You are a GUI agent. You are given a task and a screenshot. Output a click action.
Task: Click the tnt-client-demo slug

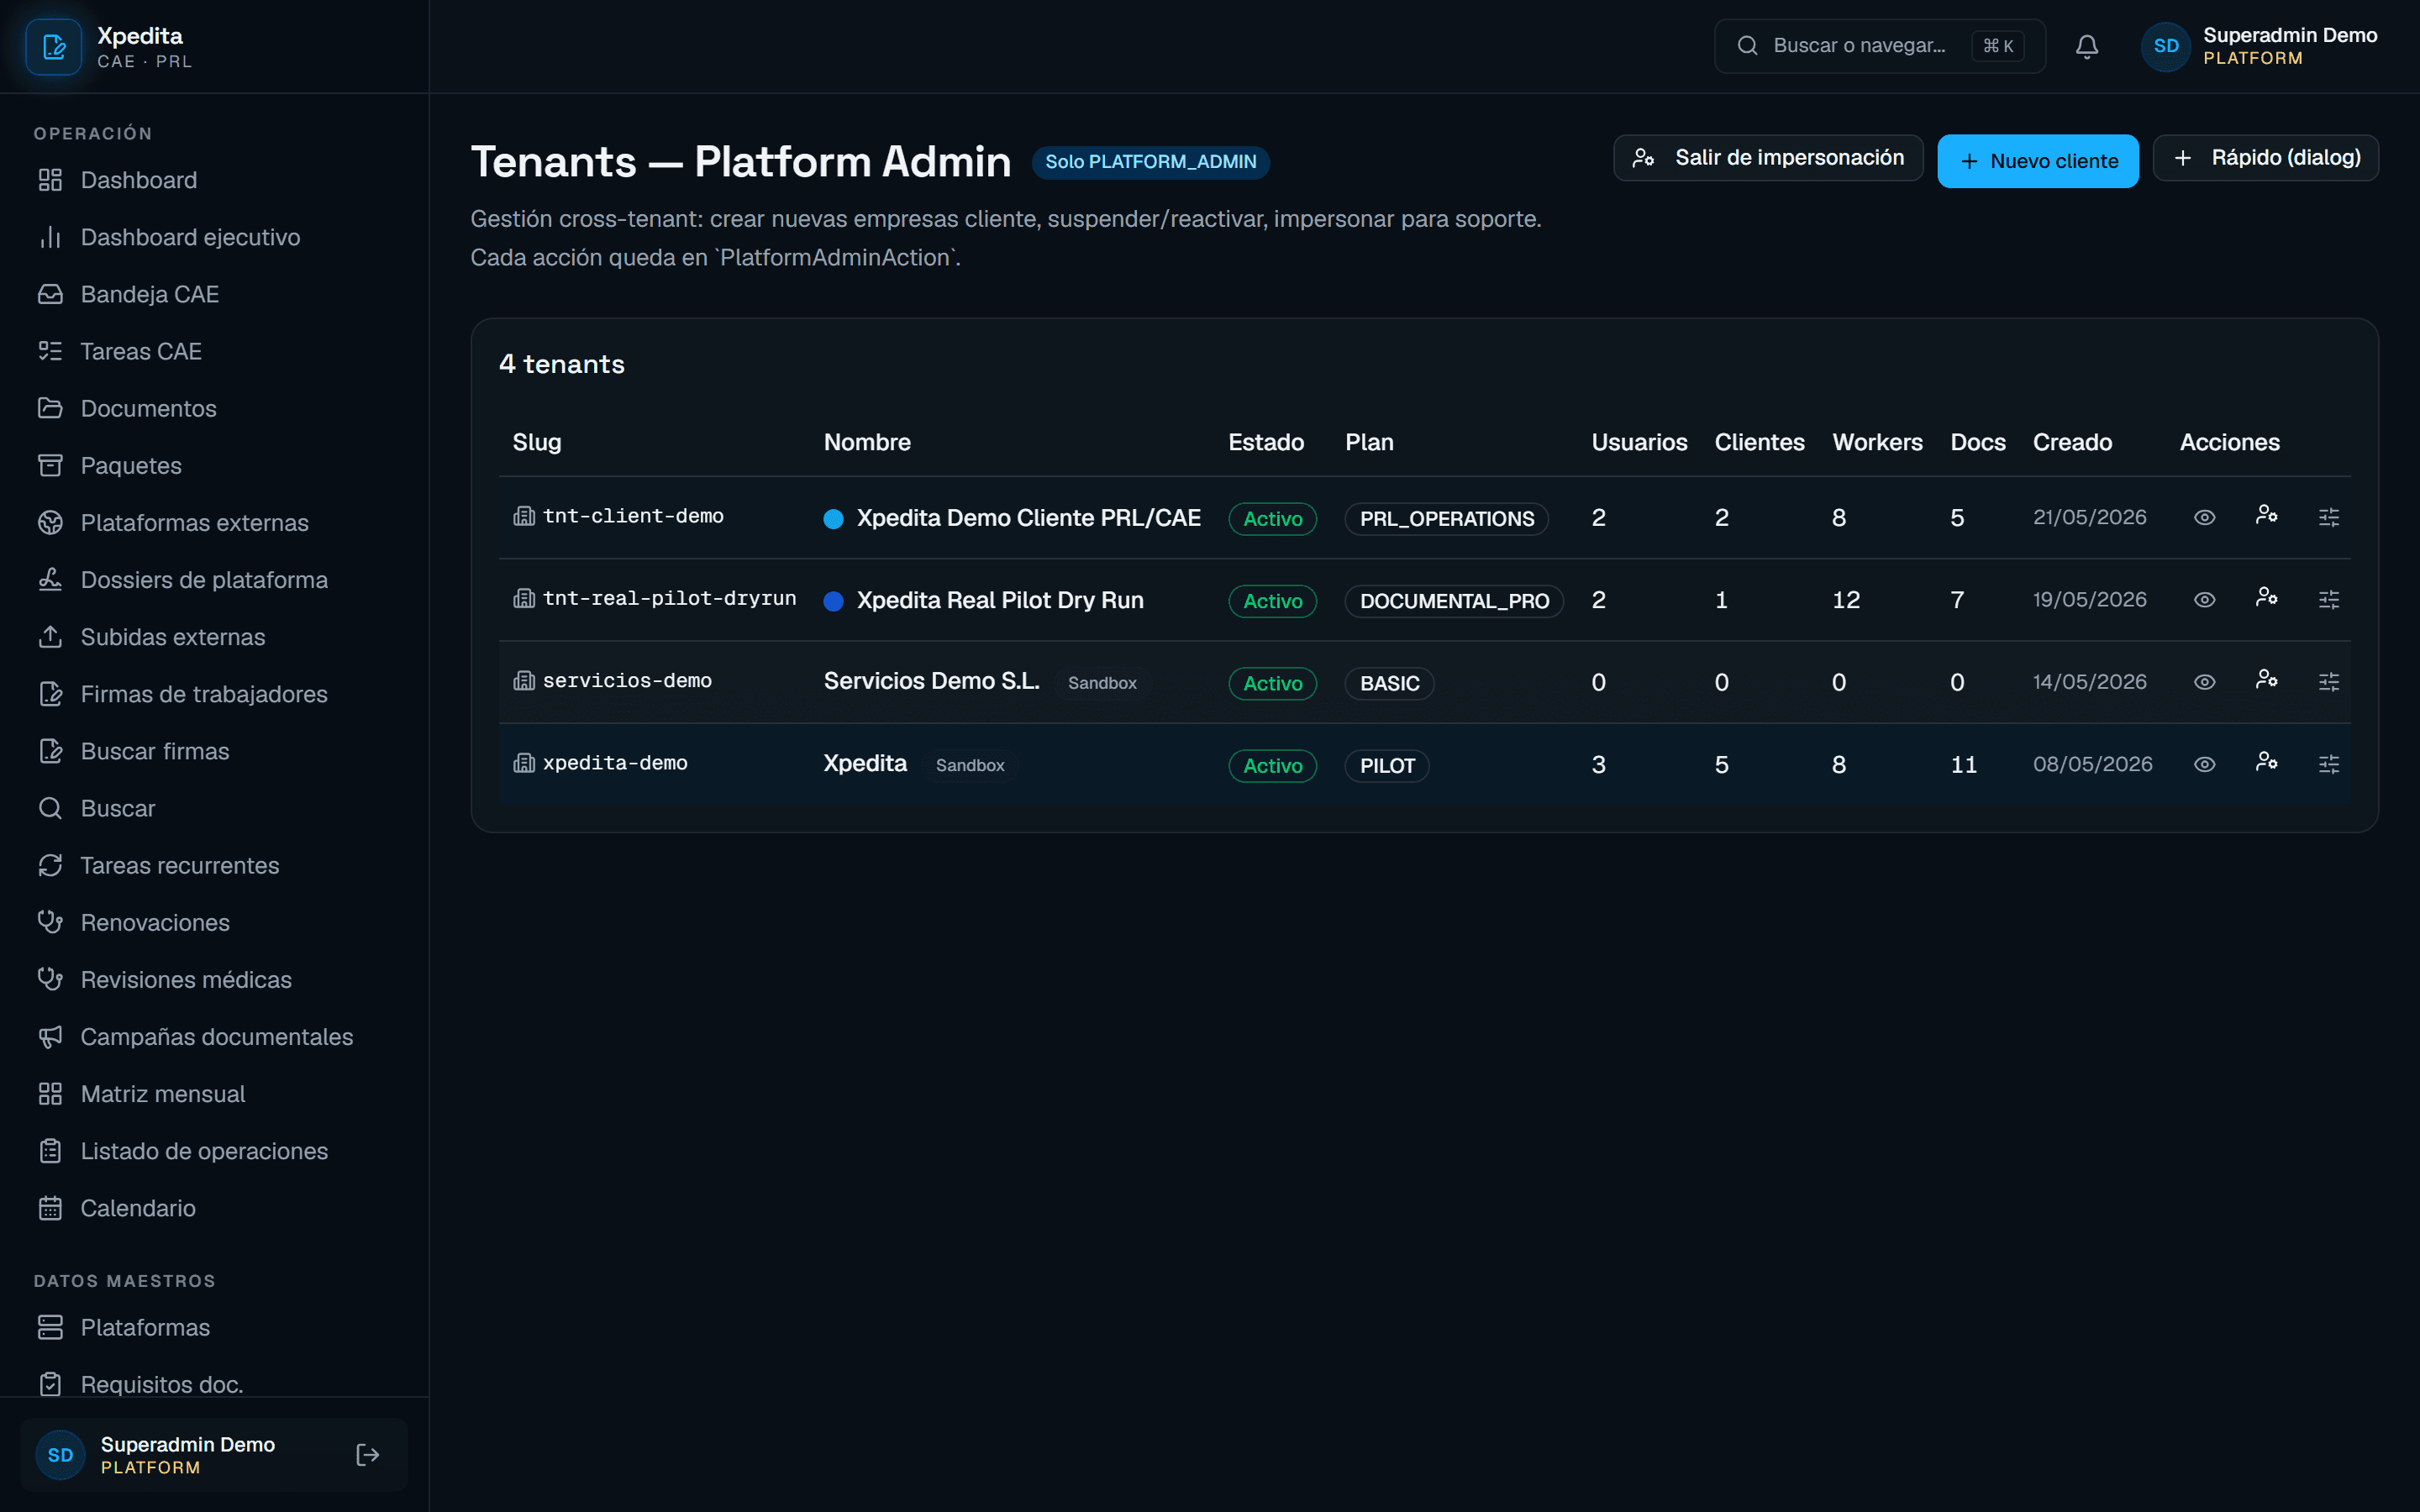tap(633, 516)
